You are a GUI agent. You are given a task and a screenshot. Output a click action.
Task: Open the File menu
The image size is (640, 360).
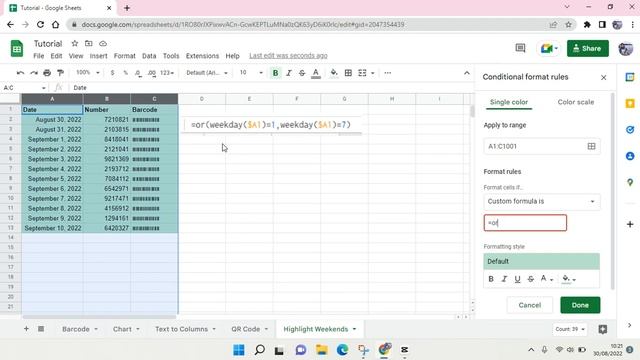39,56
